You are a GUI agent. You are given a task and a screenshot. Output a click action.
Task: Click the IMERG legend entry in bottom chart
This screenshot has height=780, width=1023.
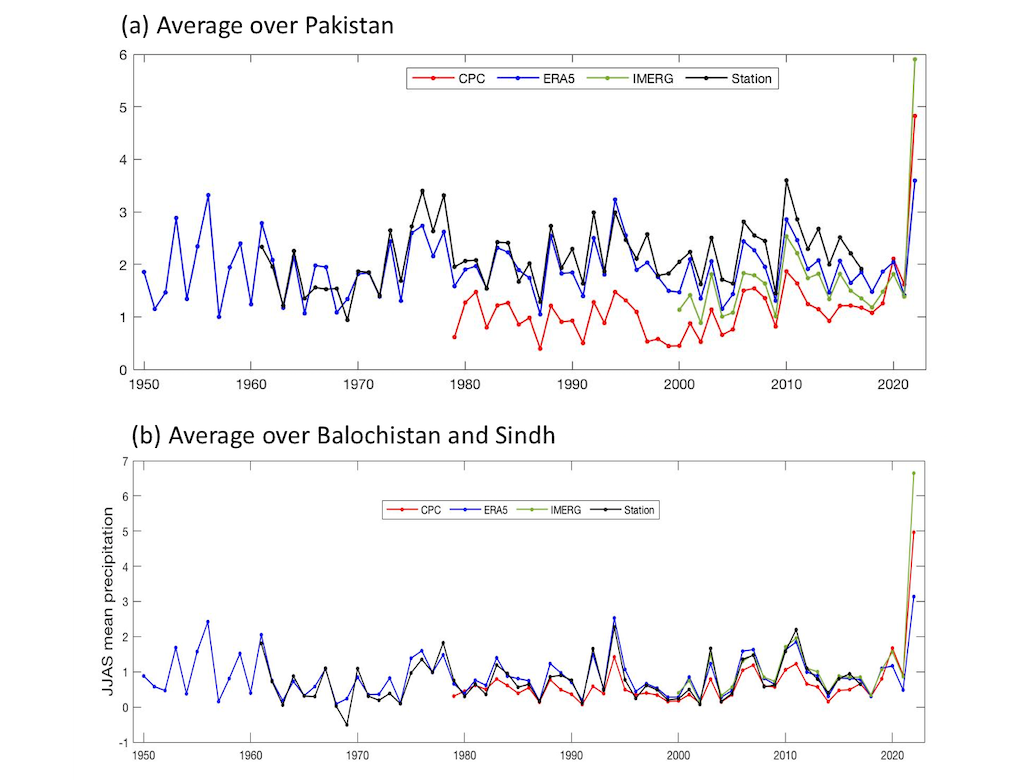point(564,510)
